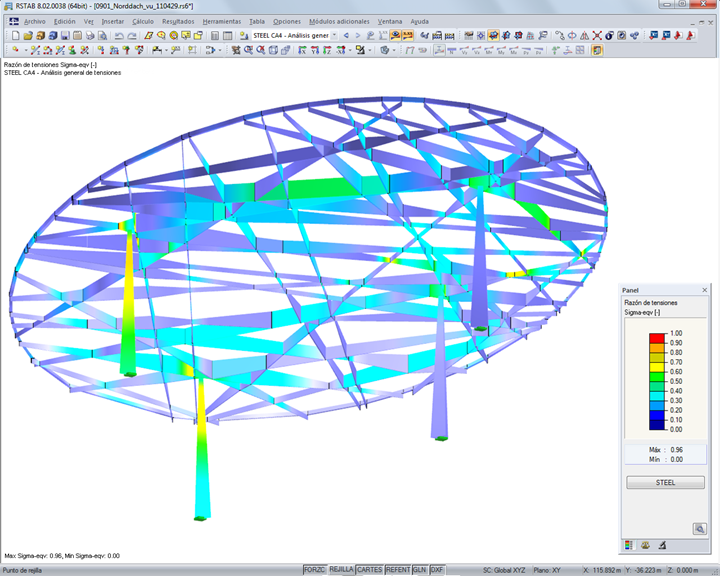The width and height of the screenshot is (720, 576).
Task: Go to previous load case arrow
Action: click(346, 35)
